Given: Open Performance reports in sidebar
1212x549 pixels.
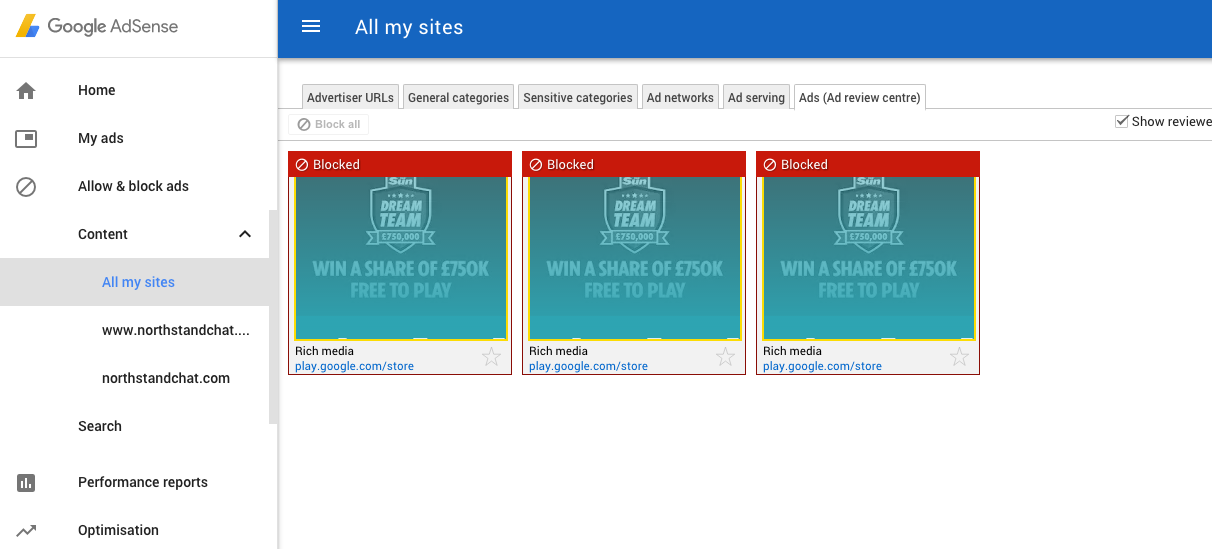Looking at the screenshot, I should 143,482.
